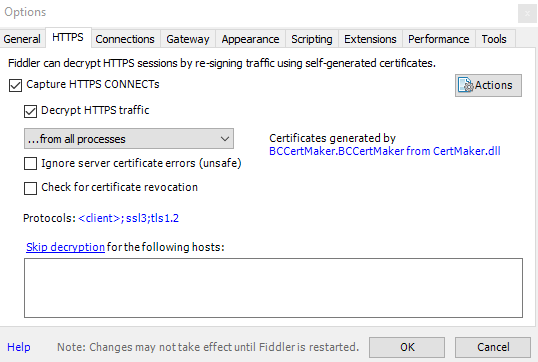Open the Scripting tab
This screenshot has width=538, height=362.
coord(312,39)
